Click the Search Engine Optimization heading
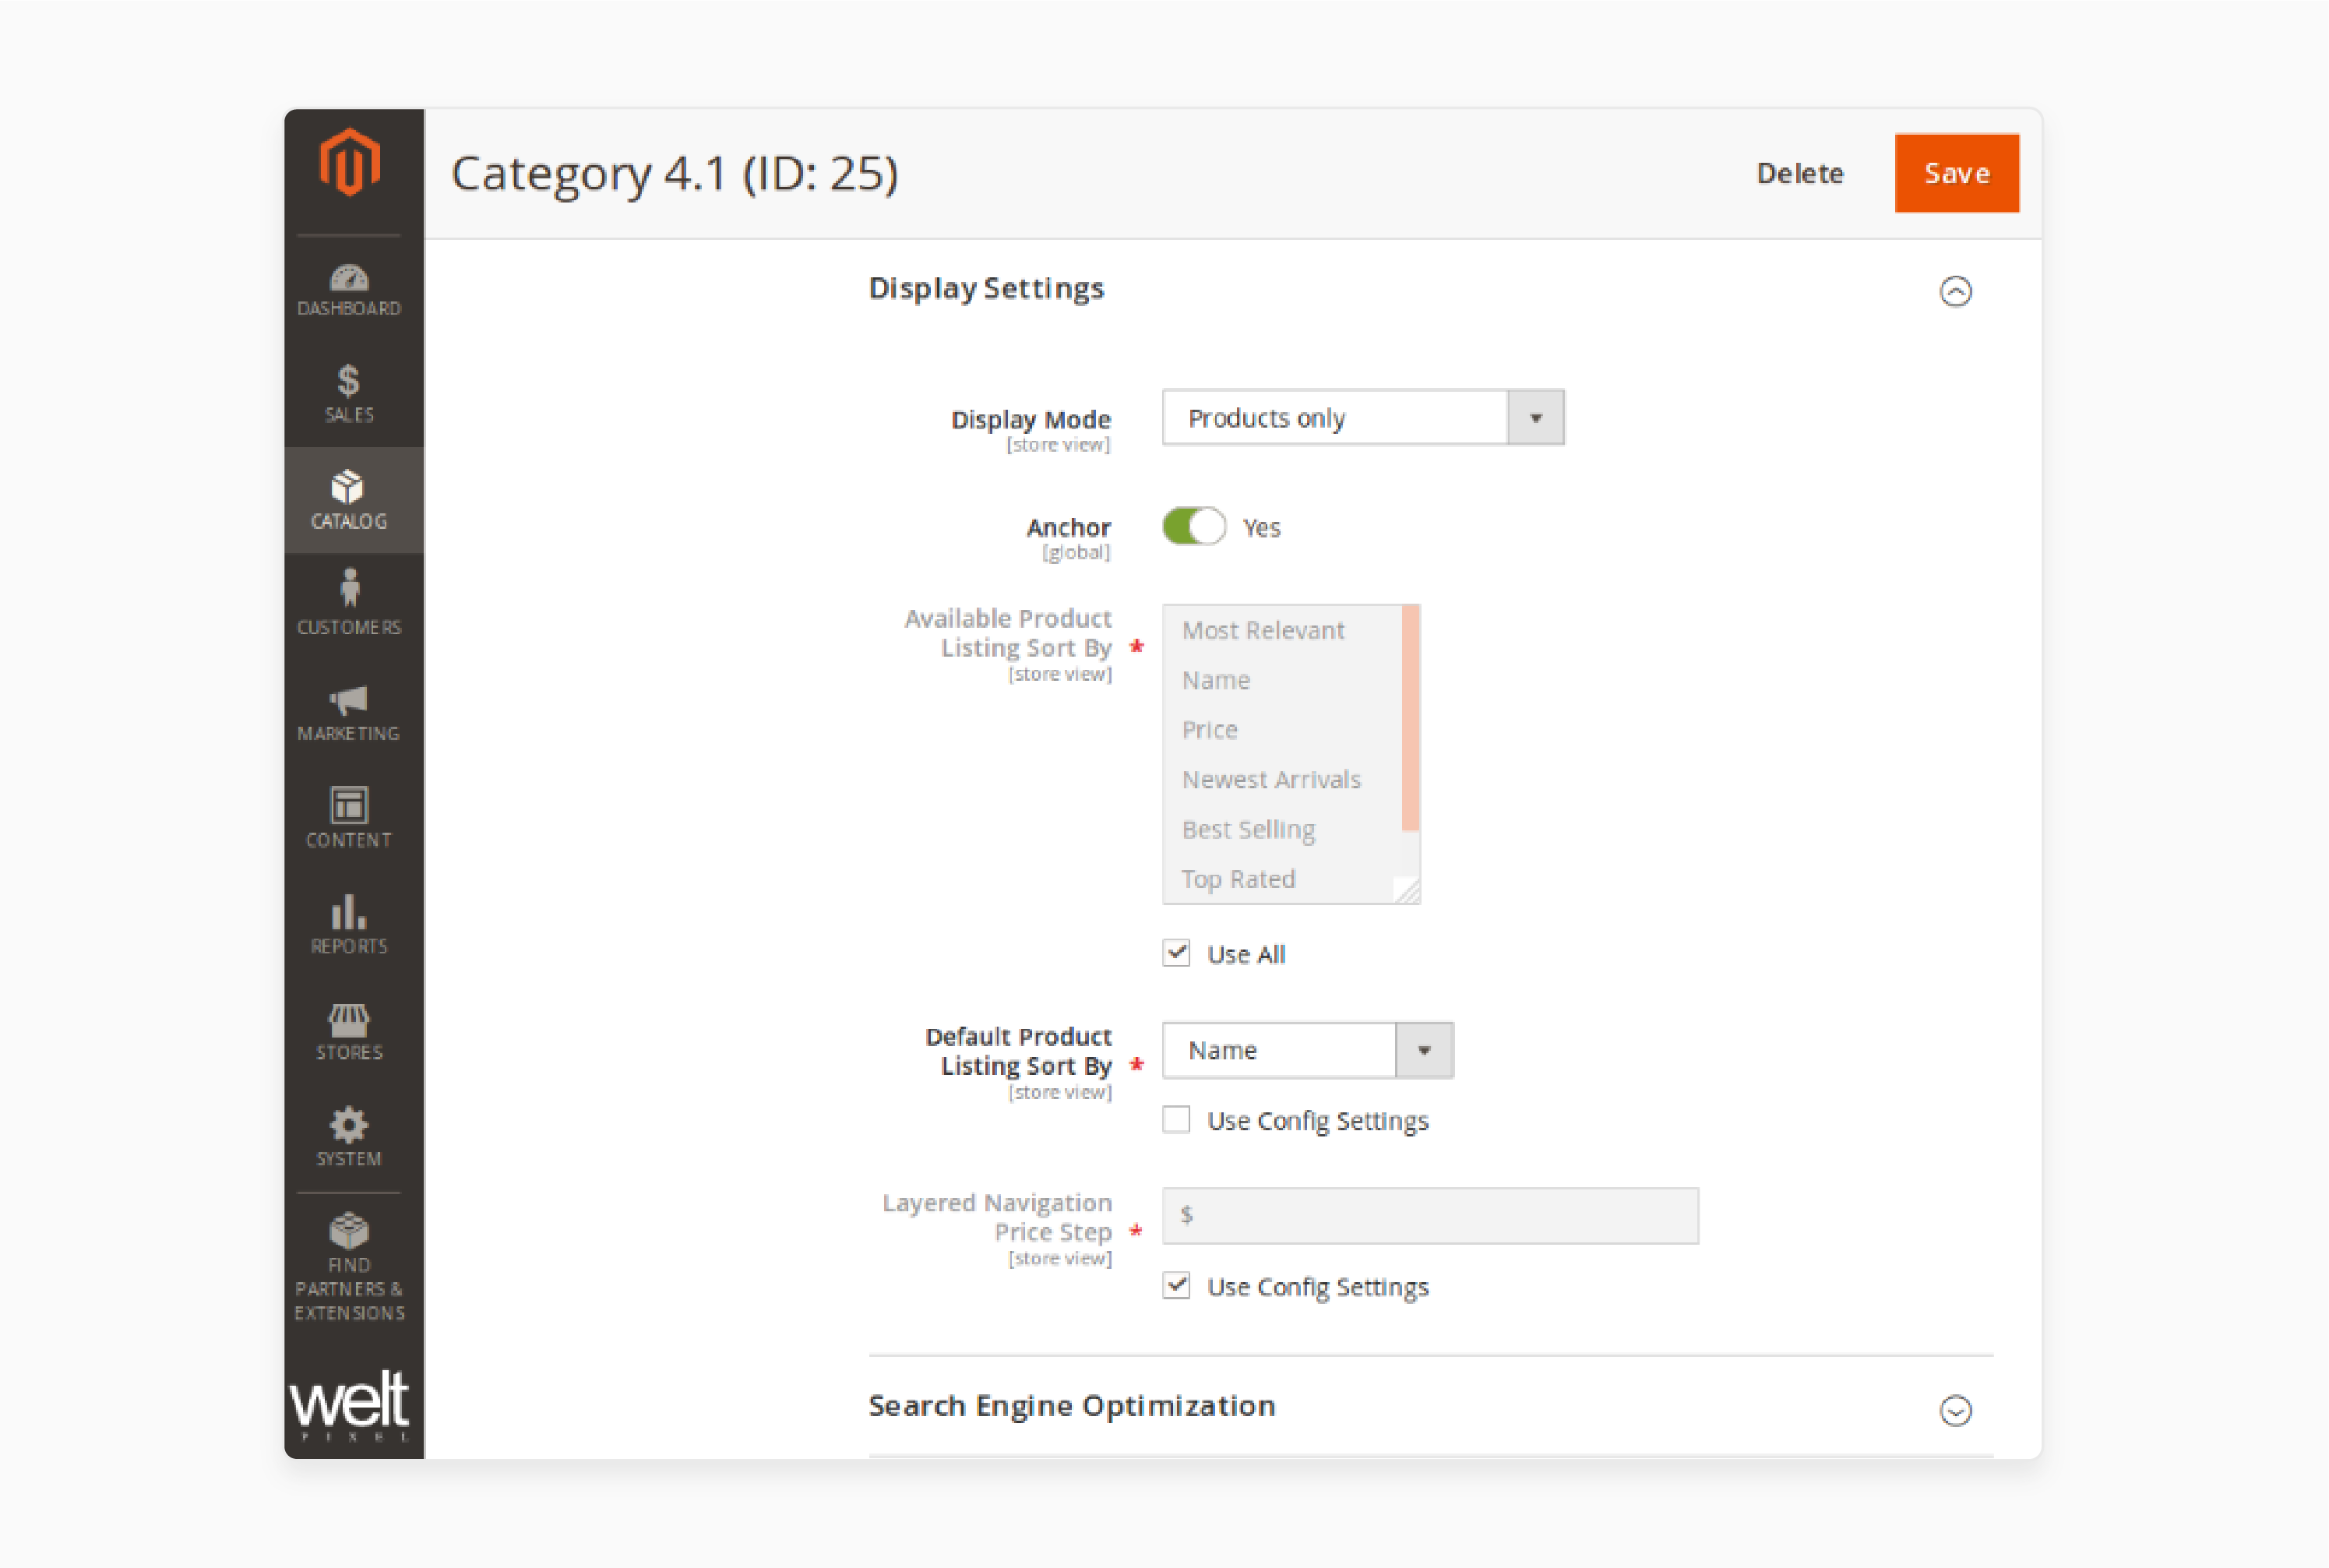Image resolution: width=2329 pixels, height=1568 pixels. click(1072, 1406)
